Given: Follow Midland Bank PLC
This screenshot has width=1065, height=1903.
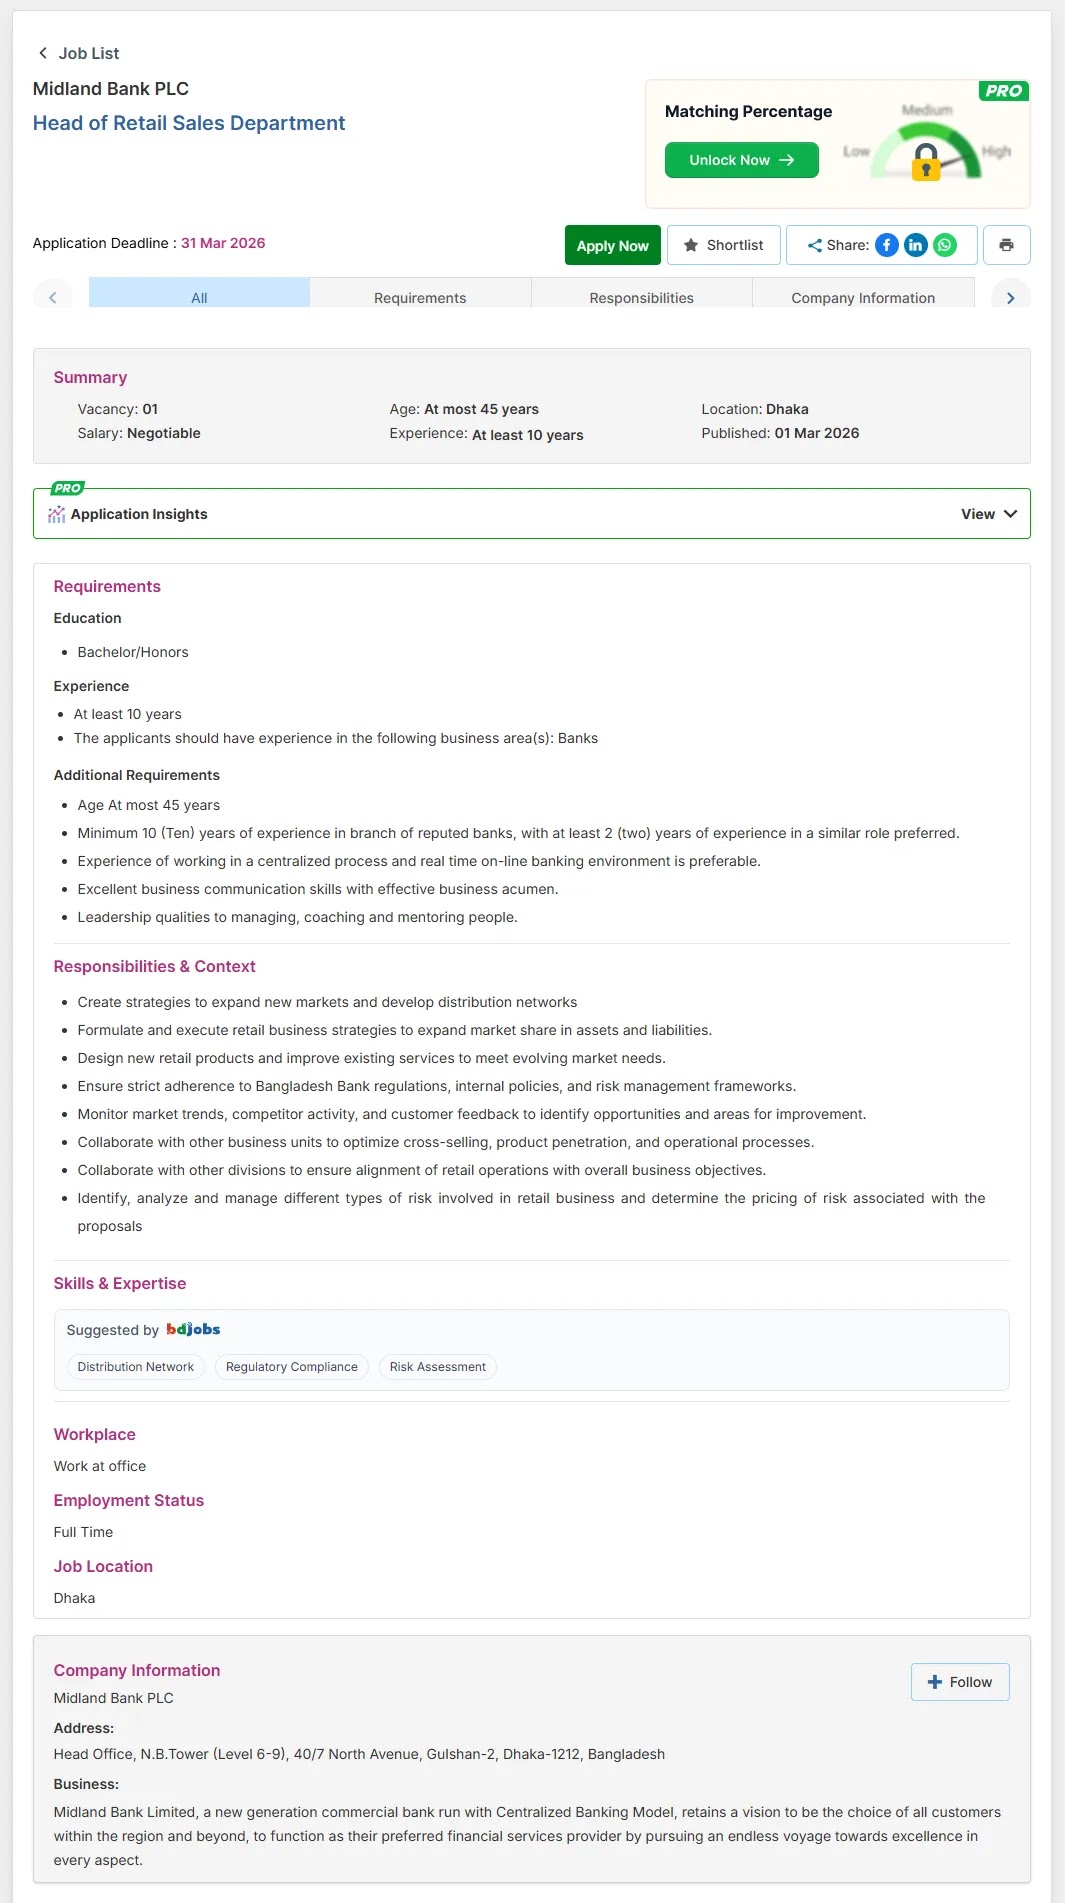Looking at the screenshot, I should point(959,1682).
